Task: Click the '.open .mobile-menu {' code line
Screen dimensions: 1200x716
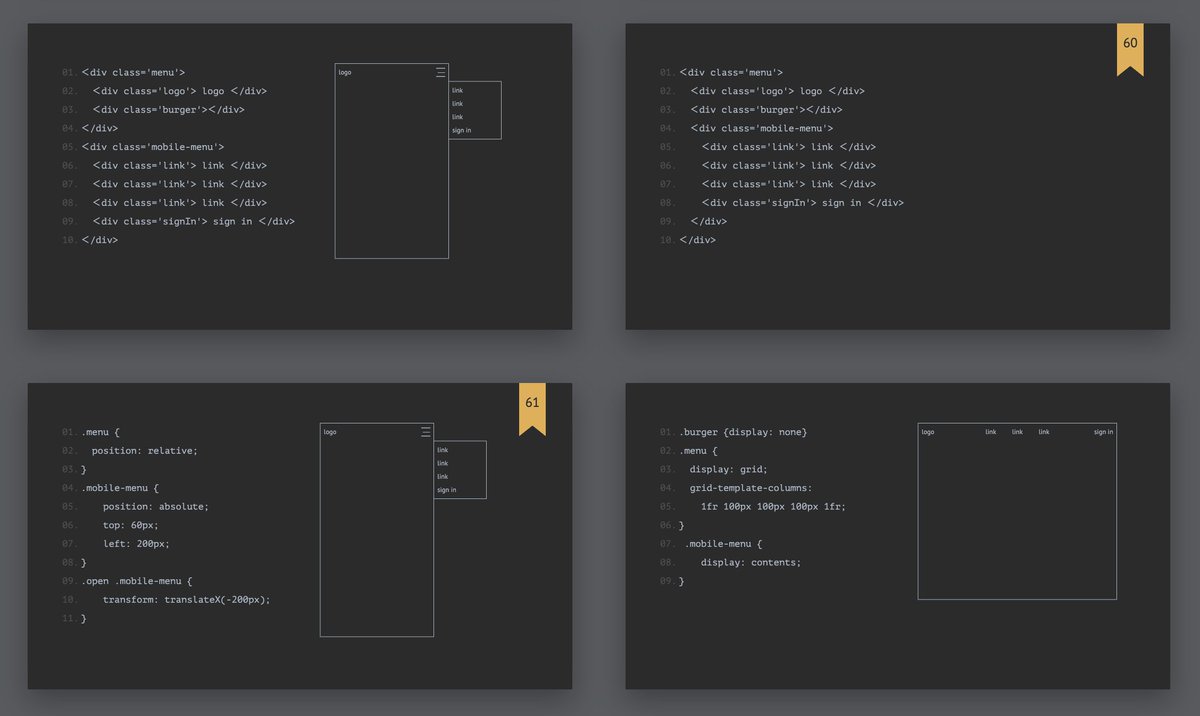Action: (137, 581)
